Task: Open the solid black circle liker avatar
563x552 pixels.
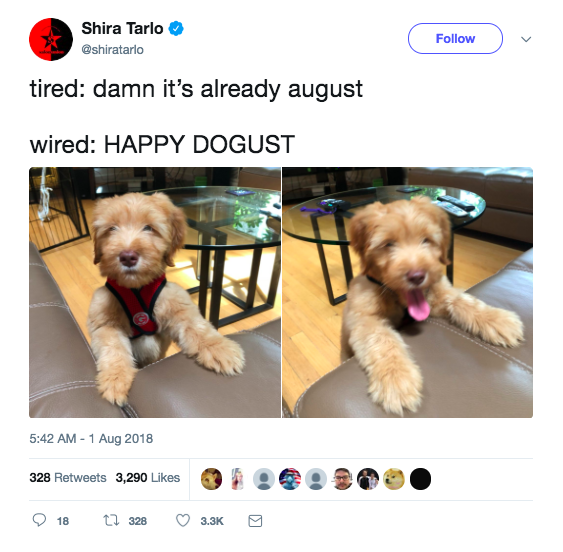Action: tap(420, 479)
